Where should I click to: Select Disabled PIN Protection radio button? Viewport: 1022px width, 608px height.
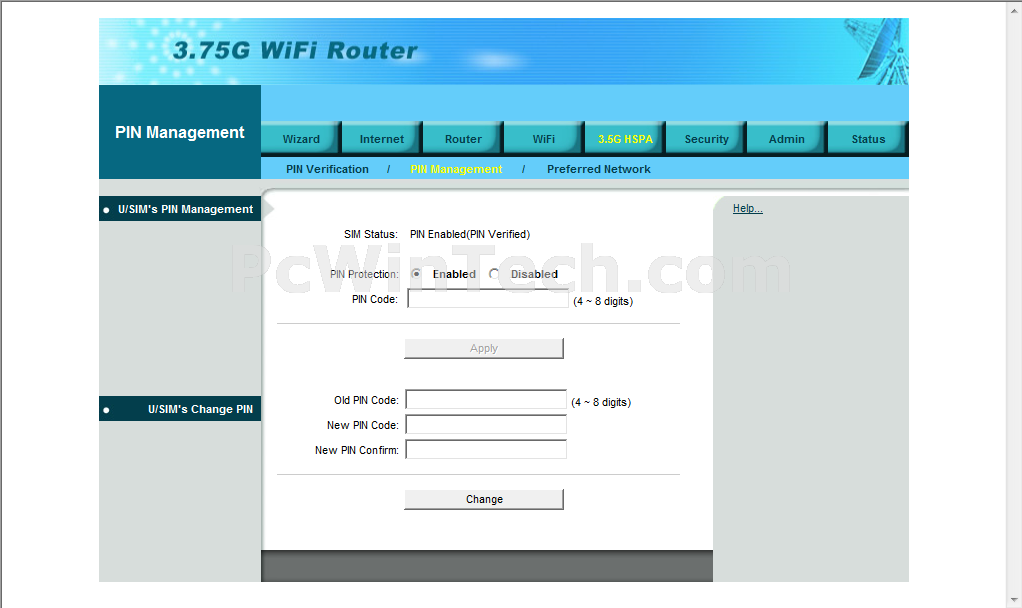click(494, 274)
